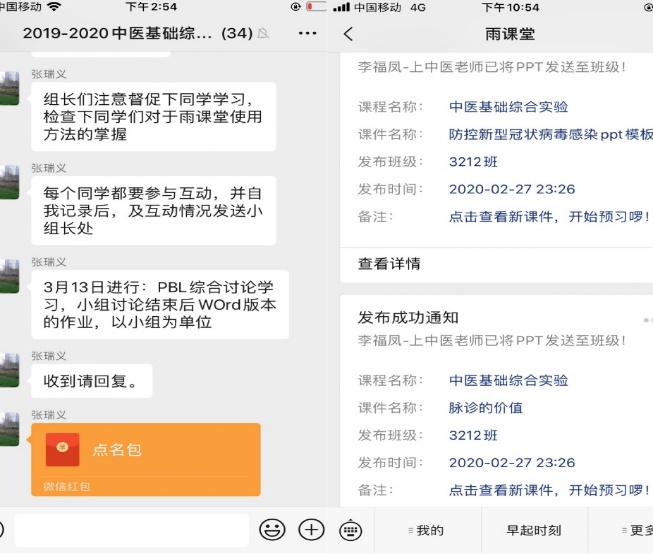Viewport: 653px width, 554px height.
Task: Open the 点名包 red packet
Action: pos(146,459)
